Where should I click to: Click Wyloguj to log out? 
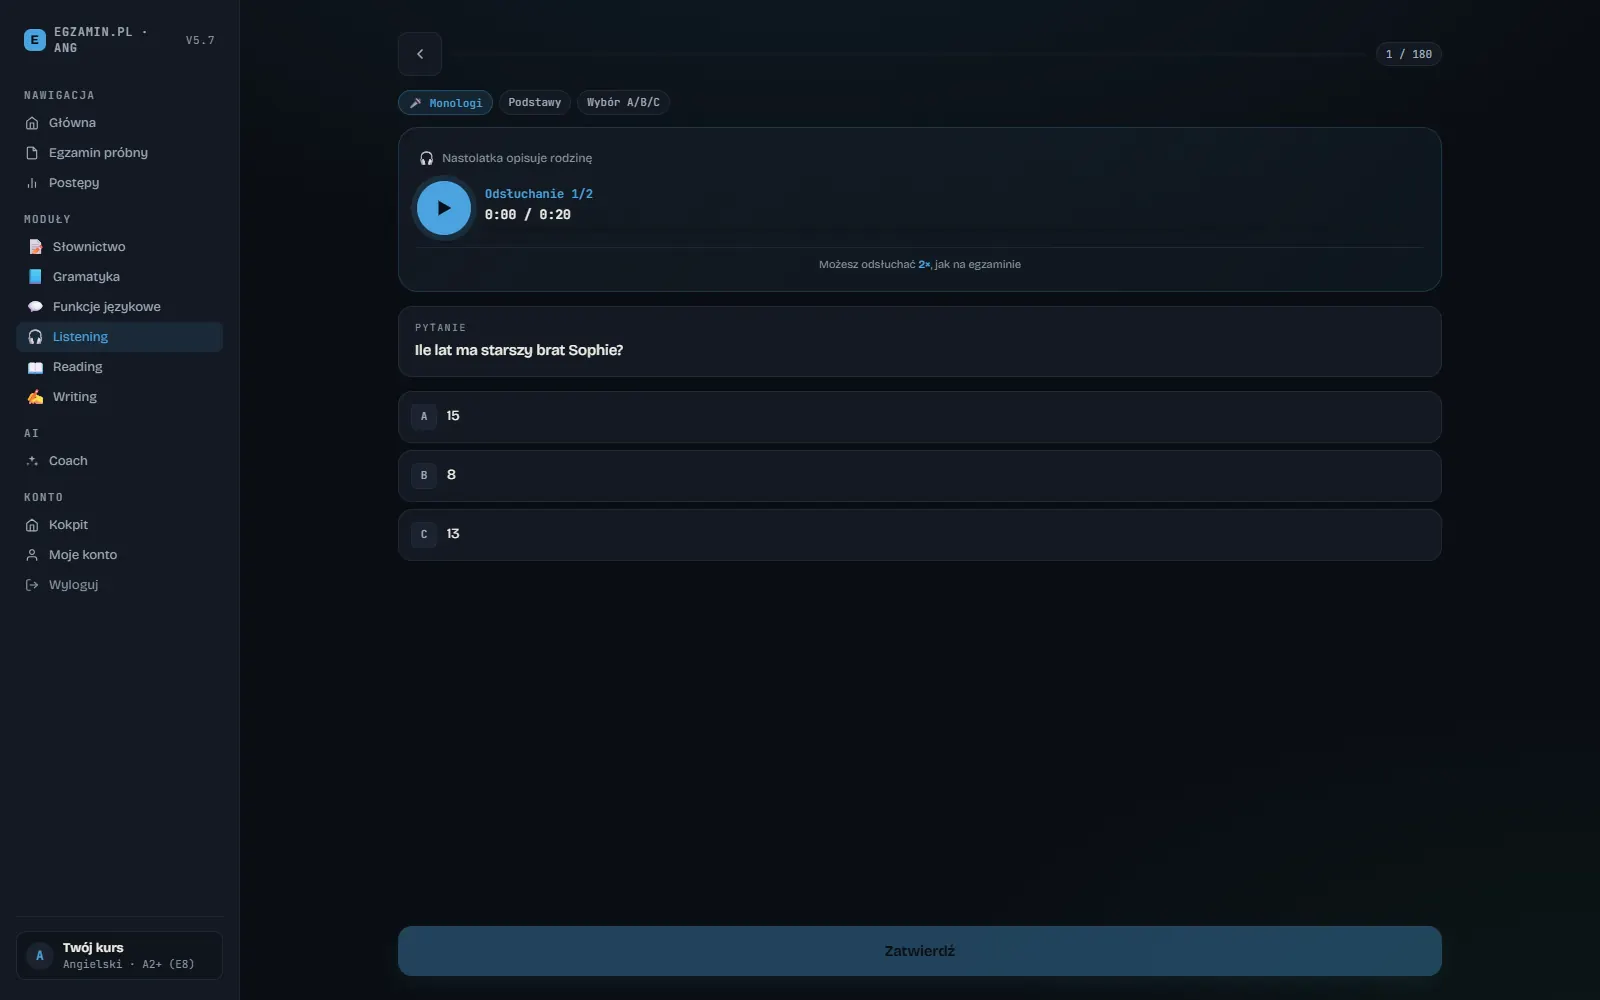click(x=120, y=585)
